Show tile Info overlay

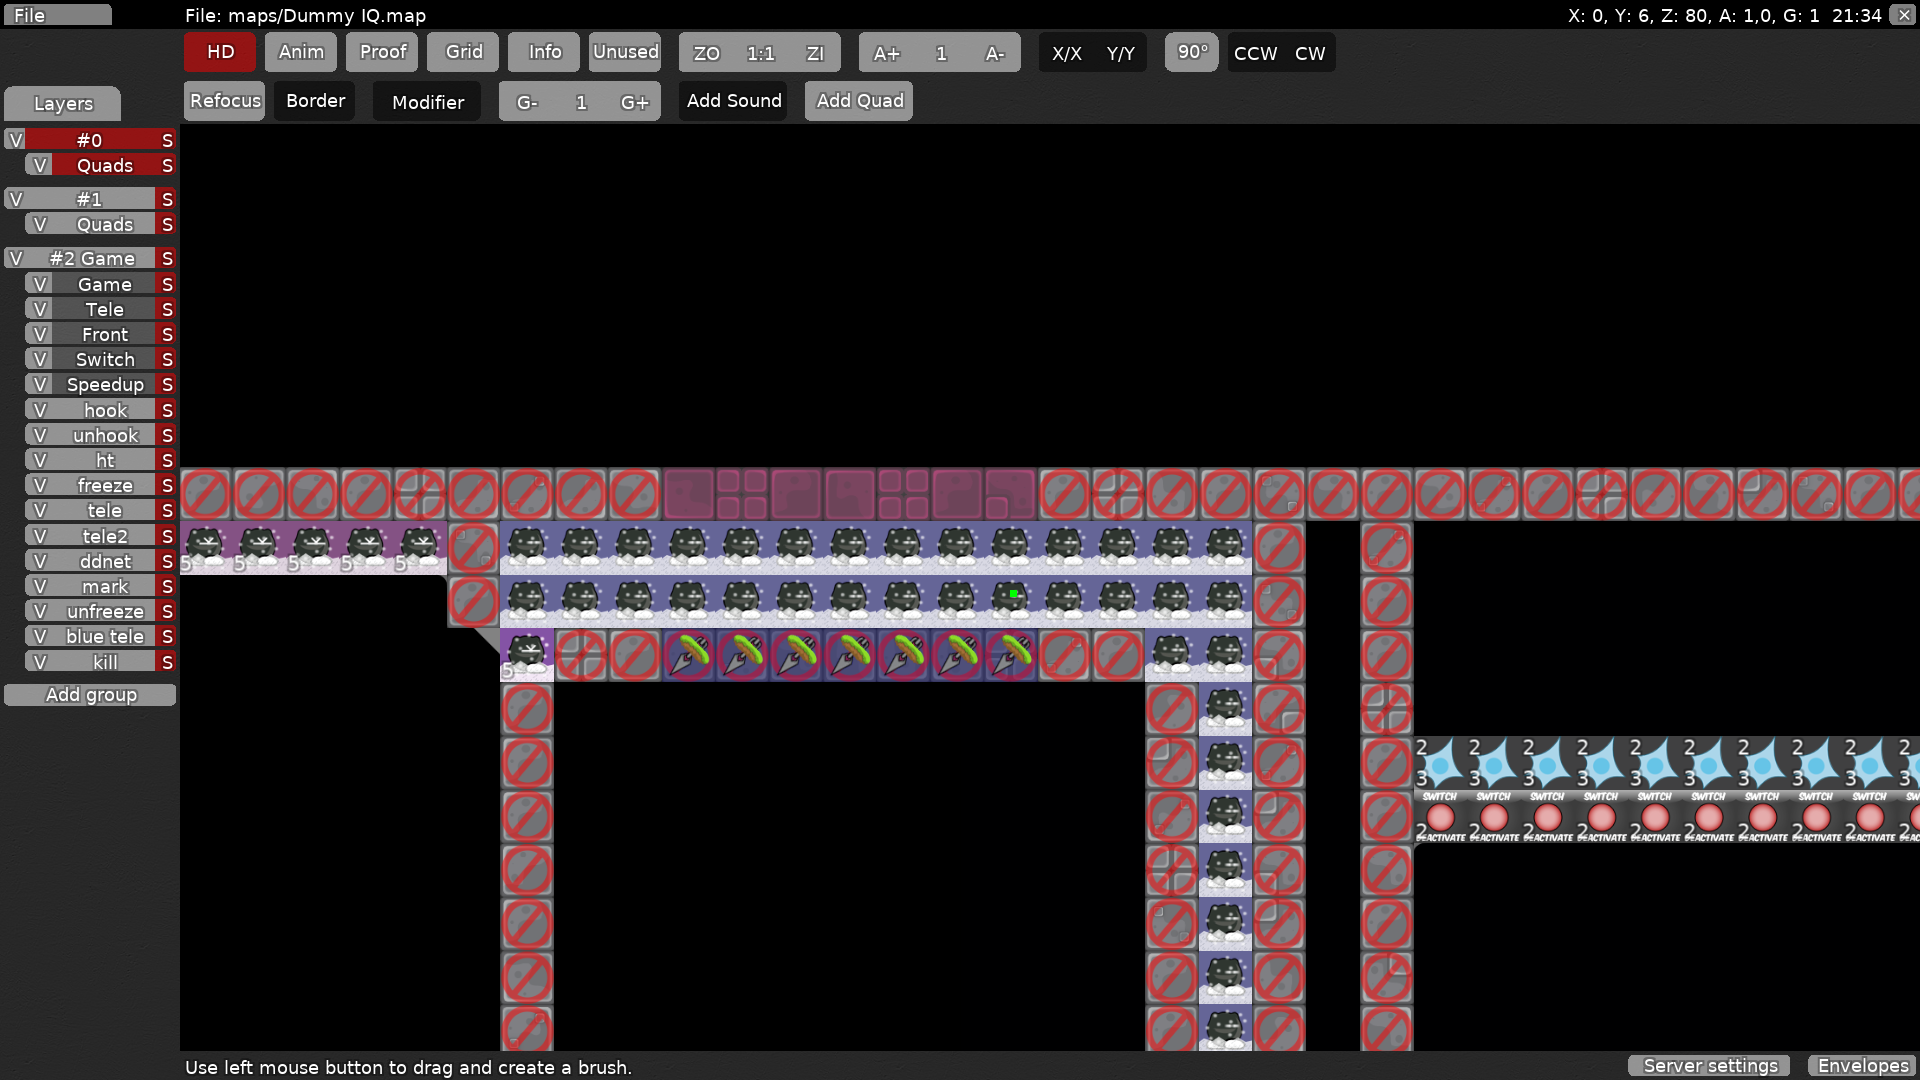coord(543,52)
